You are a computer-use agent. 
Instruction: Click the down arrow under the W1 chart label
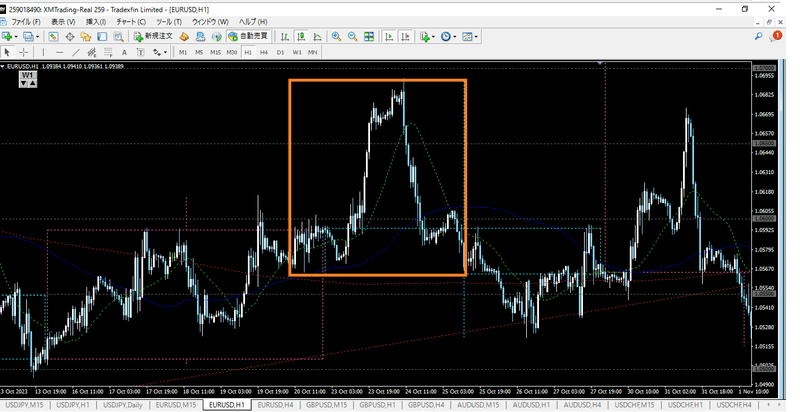[x=23, y=84]
